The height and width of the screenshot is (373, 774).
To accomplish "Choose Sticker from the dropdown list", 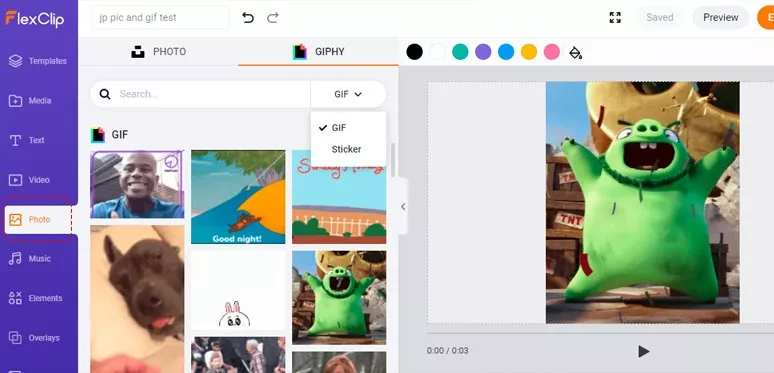I will (x=348, y=149).
